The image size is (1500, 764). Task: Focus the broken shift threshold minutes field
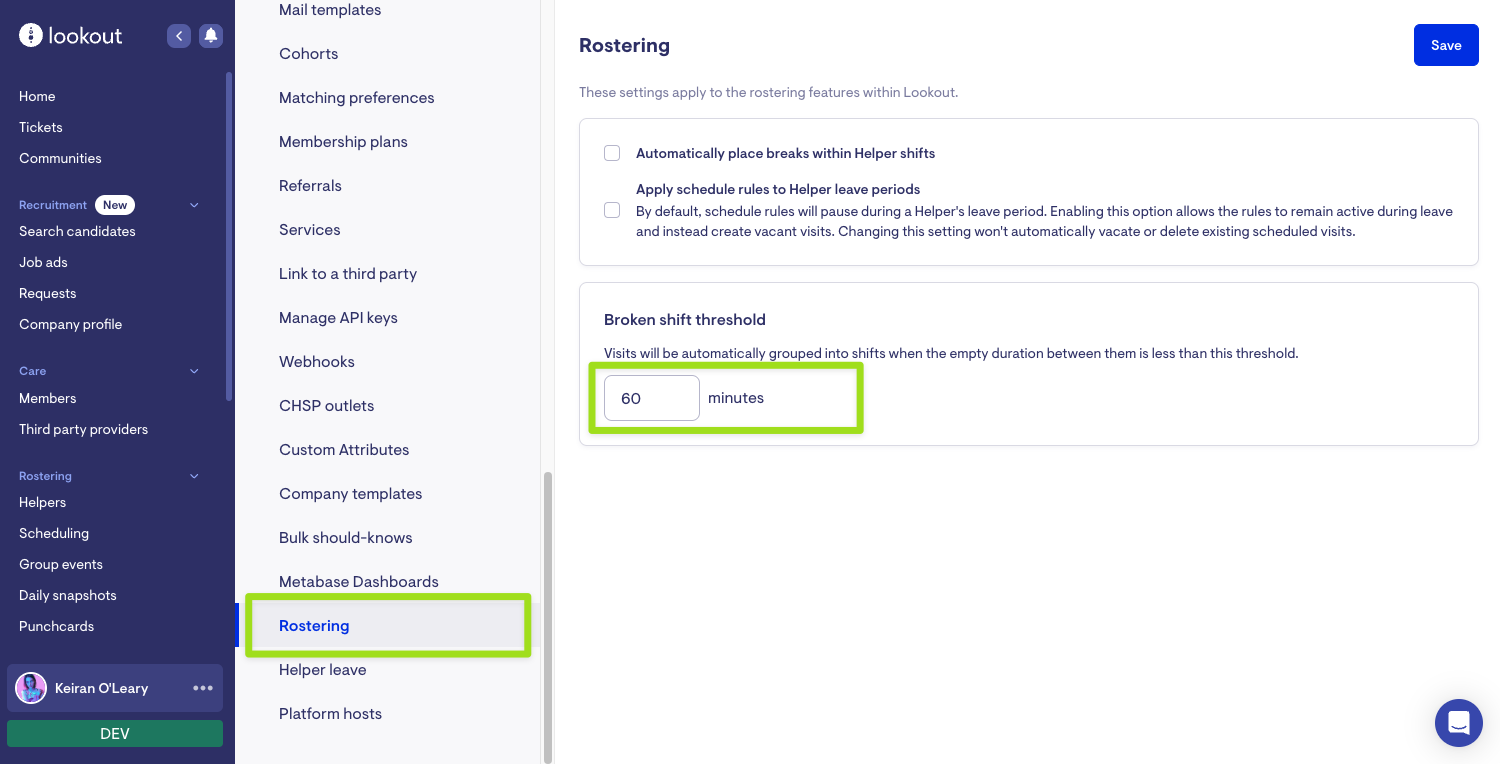pyautogui.click(x=651, y=398)
